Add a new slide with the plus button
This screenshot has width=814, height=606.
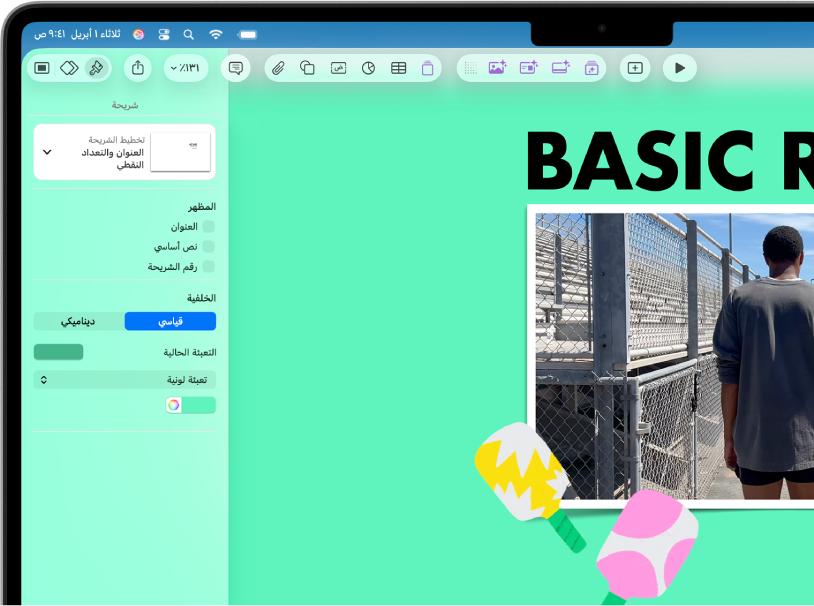[x=635, y=68]
